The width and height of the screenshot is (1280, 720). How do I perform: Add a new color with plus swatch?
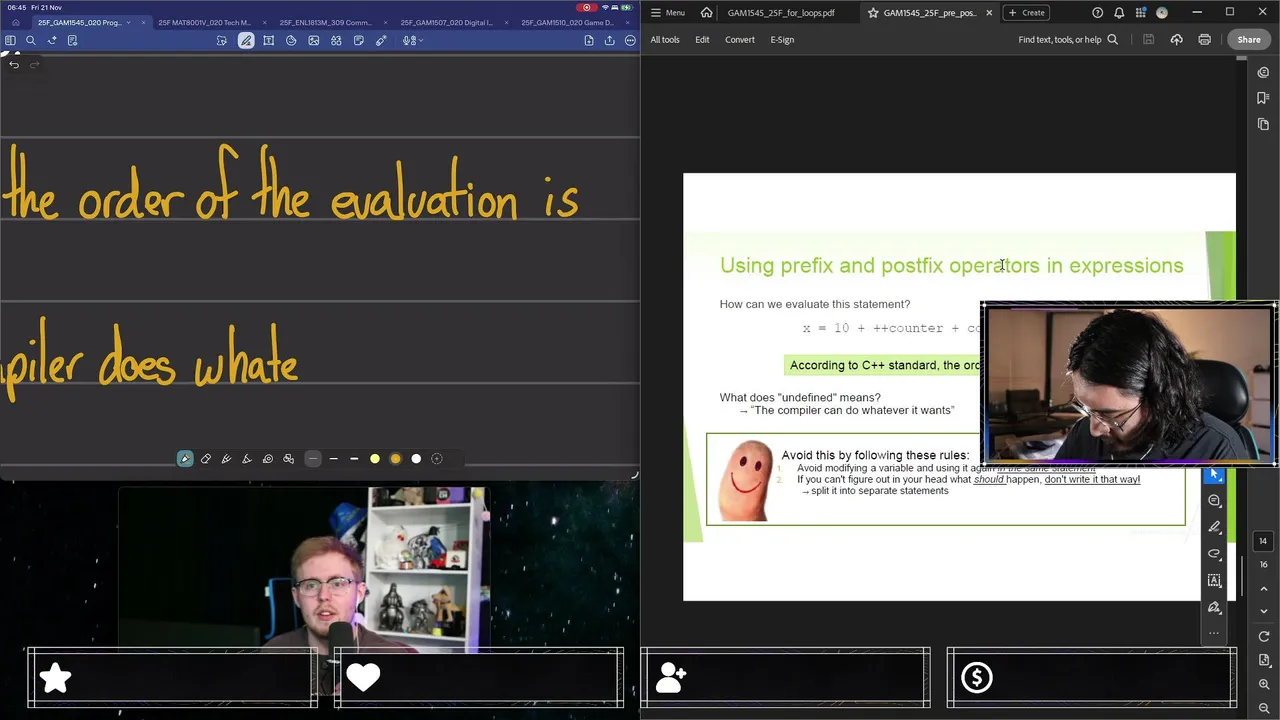(437, 459)
